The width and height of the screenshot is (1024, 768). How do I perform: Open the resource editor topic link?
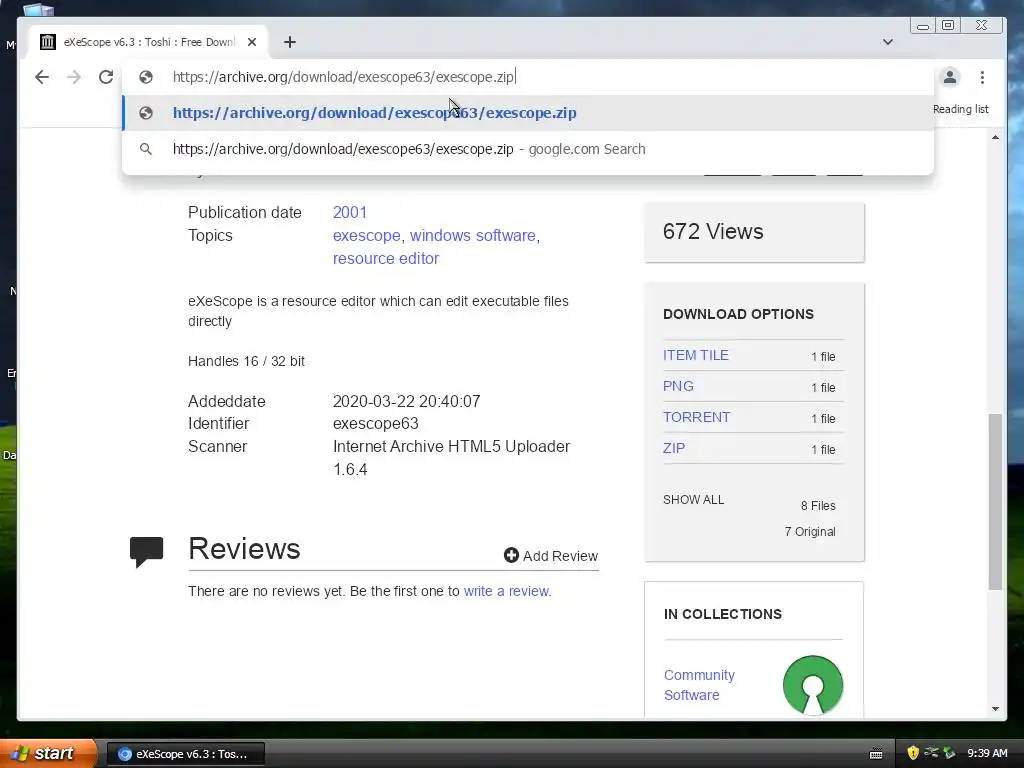click(x=386, y=258)
